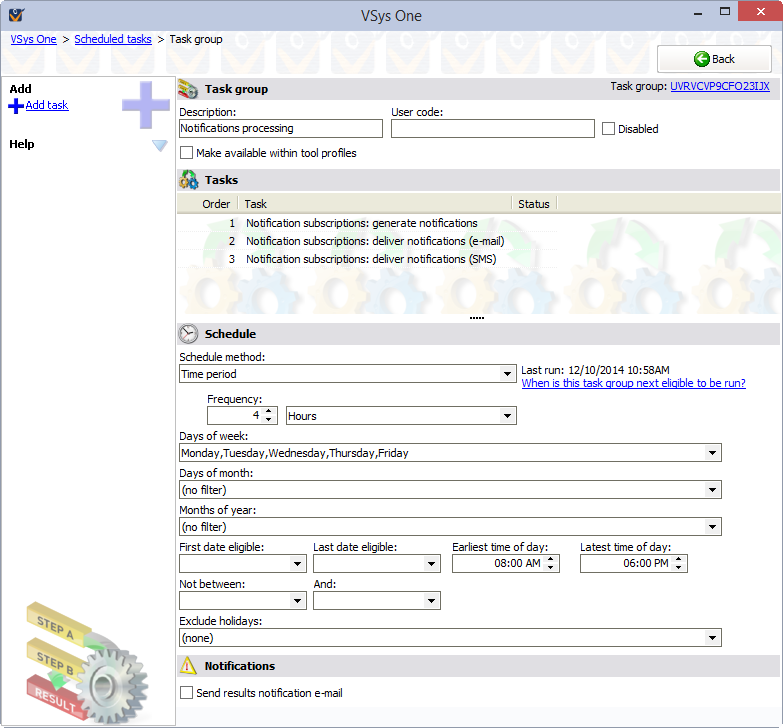This screenshot has height=728, width=783.
Task: Click the Last run 12/10/2014 10:58AM text
Action: 595,370
